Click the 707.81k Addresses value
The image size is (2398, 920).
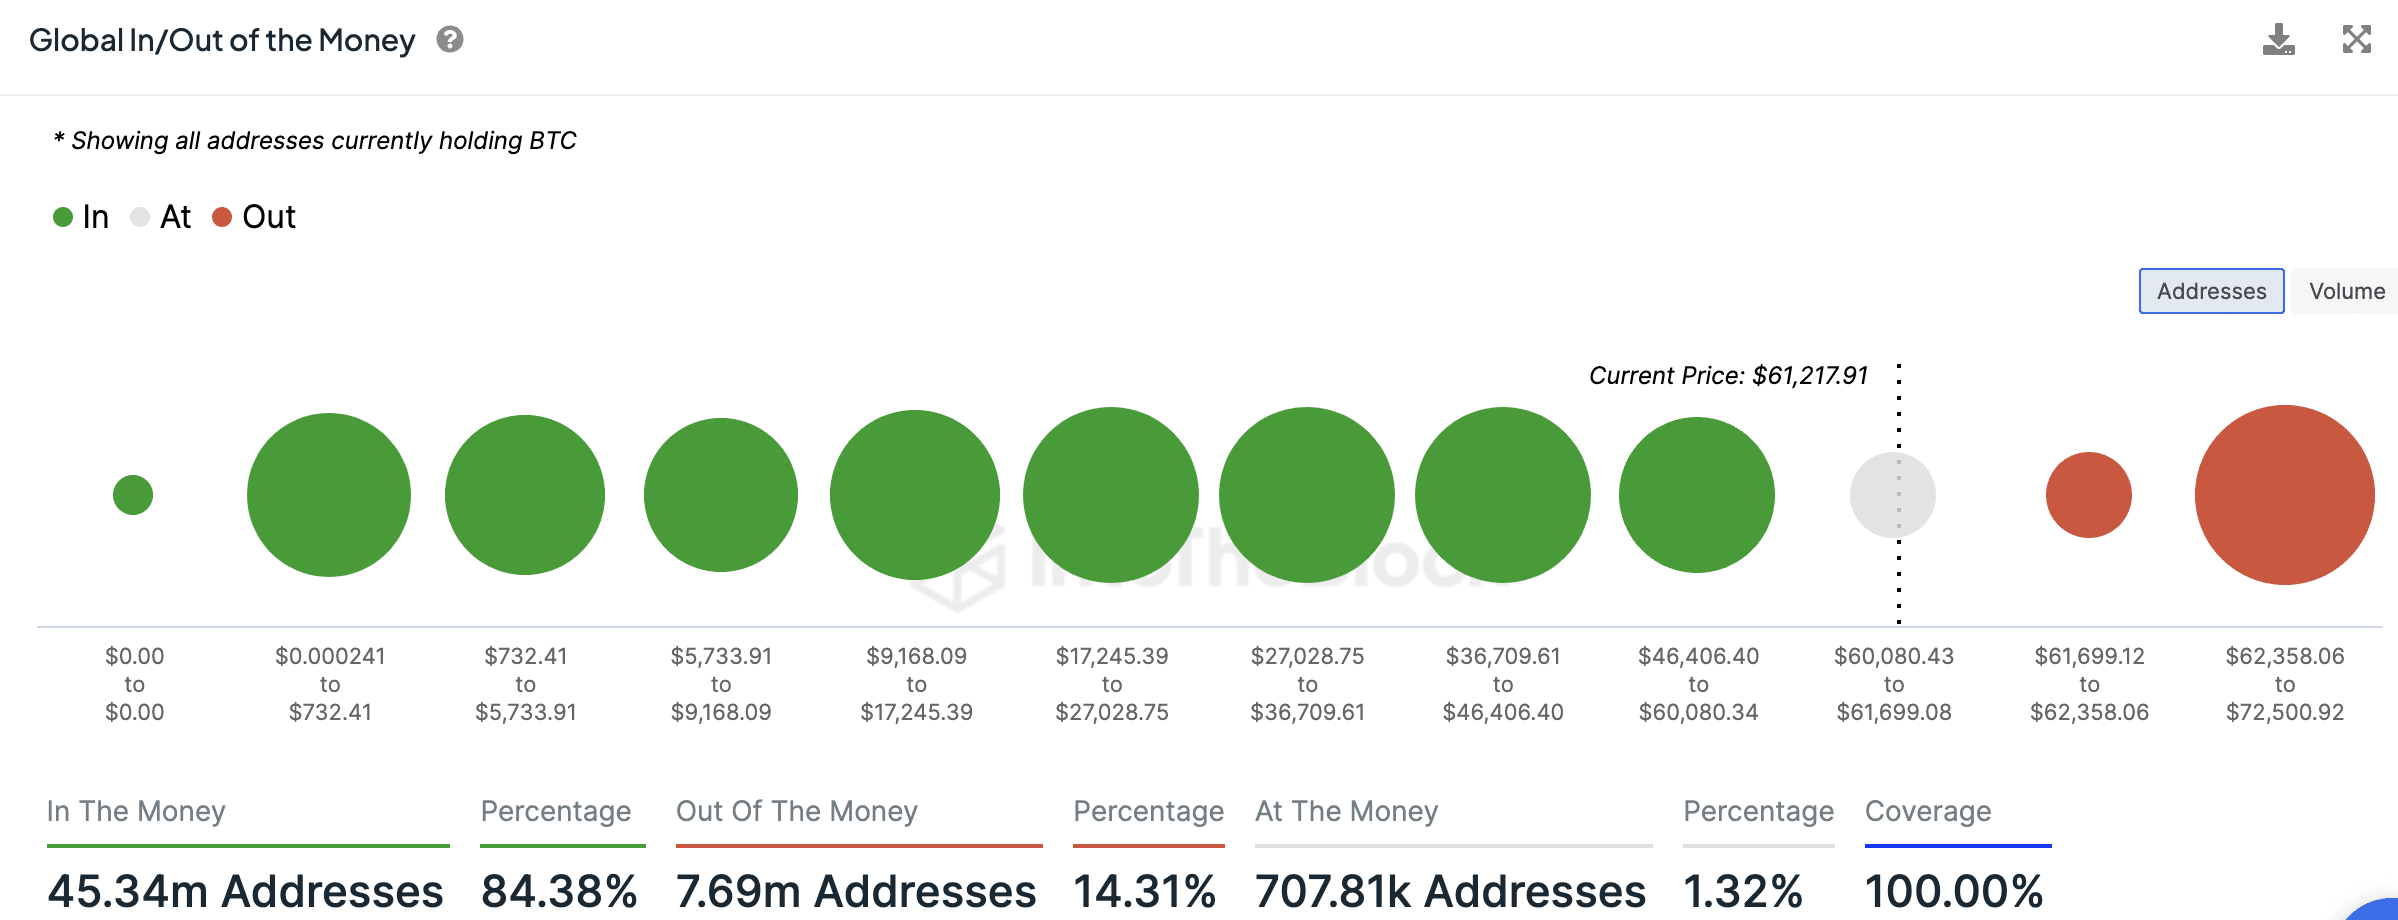(1451, 891)
